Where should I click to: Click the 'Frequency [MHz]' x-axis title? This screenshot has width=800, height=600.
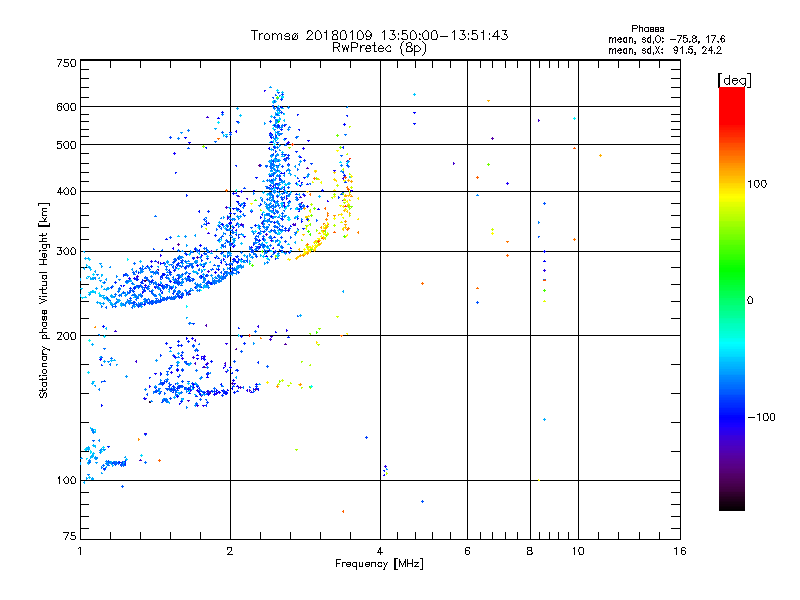379,564
